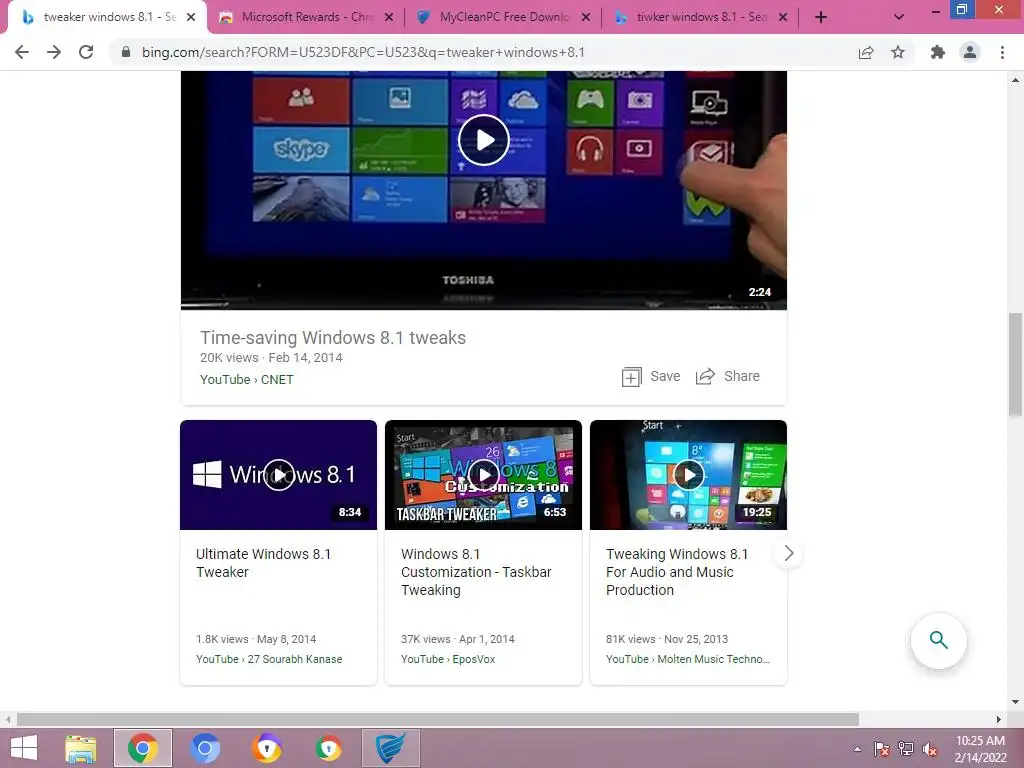
Task: Close the Microsoft Rewards tab
Action: pyautogui.click(x=389, y=18)
